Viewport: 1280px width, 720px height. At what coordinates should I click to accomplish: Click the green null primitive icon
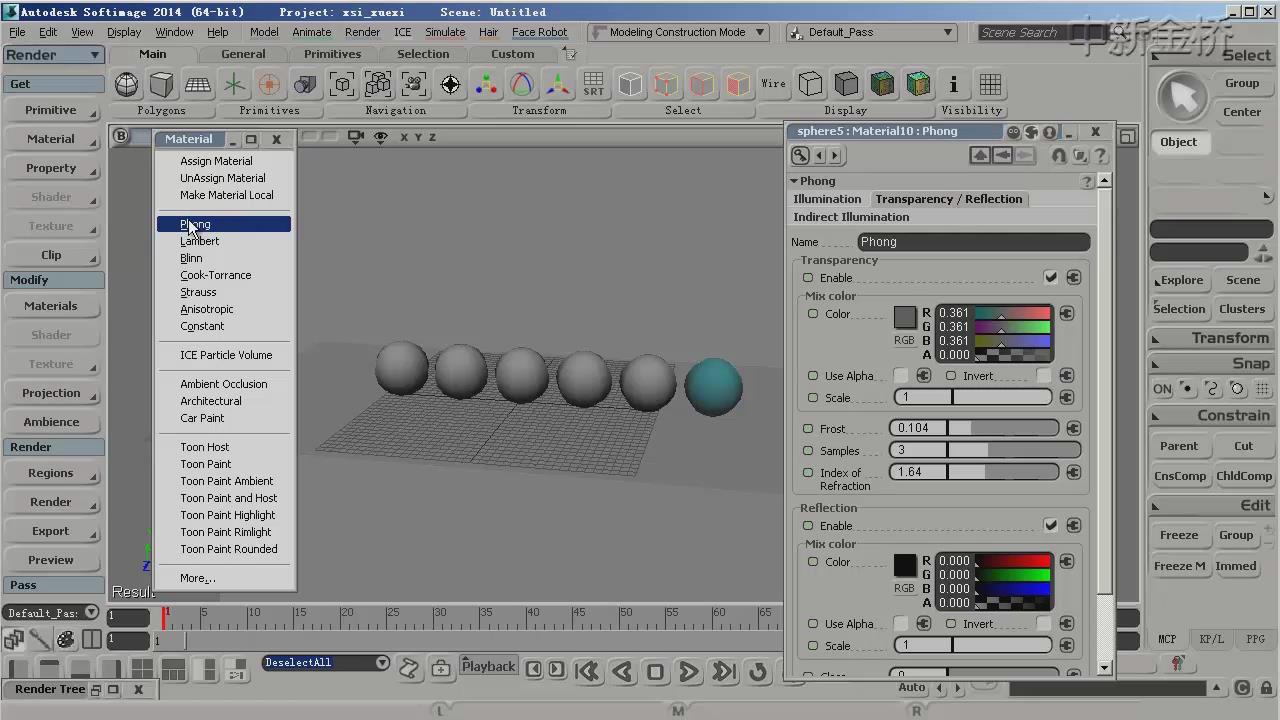(234, 84)
